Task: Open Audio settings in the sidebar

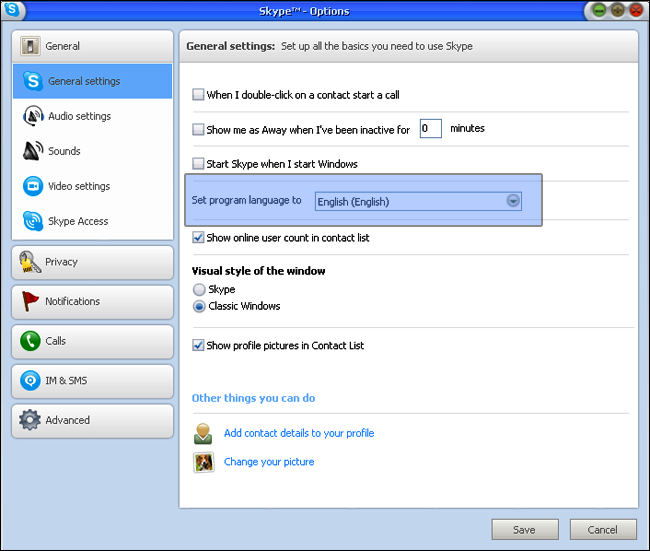Action: click(92, 116)
